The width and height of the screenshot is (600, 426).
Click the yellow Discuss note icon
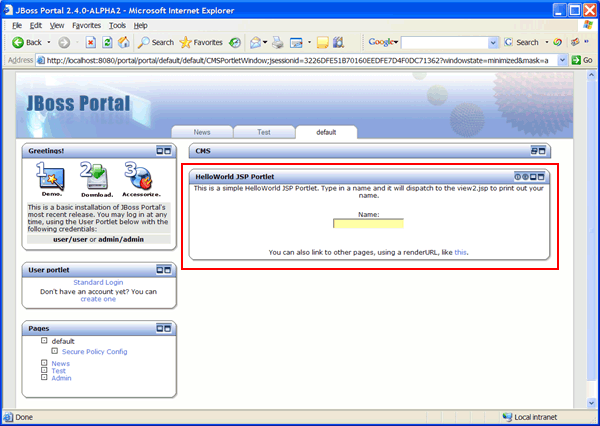[323, 42]
